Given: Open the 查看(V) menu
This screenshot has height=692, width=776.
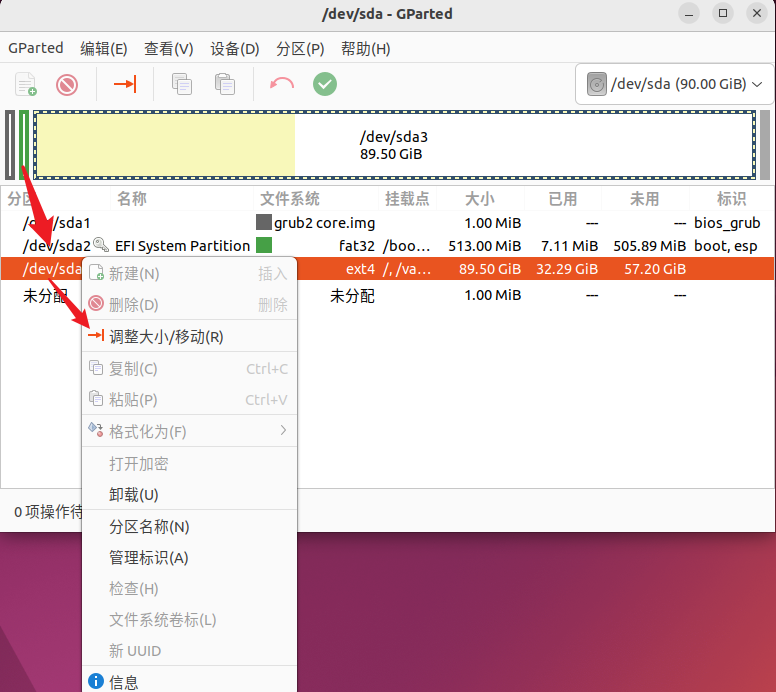Looking at the screenshot, I should pos(168,48).
